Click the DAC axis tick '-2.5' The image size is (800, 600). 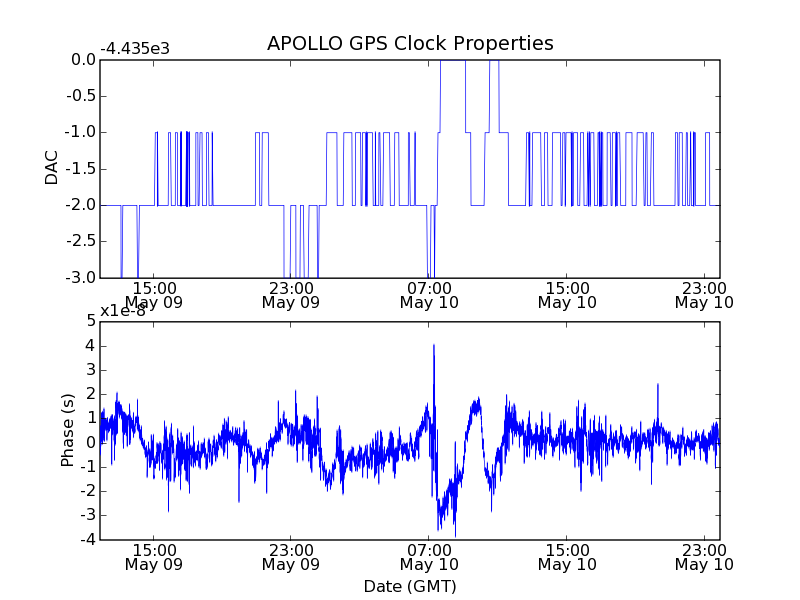coord(81,241)
